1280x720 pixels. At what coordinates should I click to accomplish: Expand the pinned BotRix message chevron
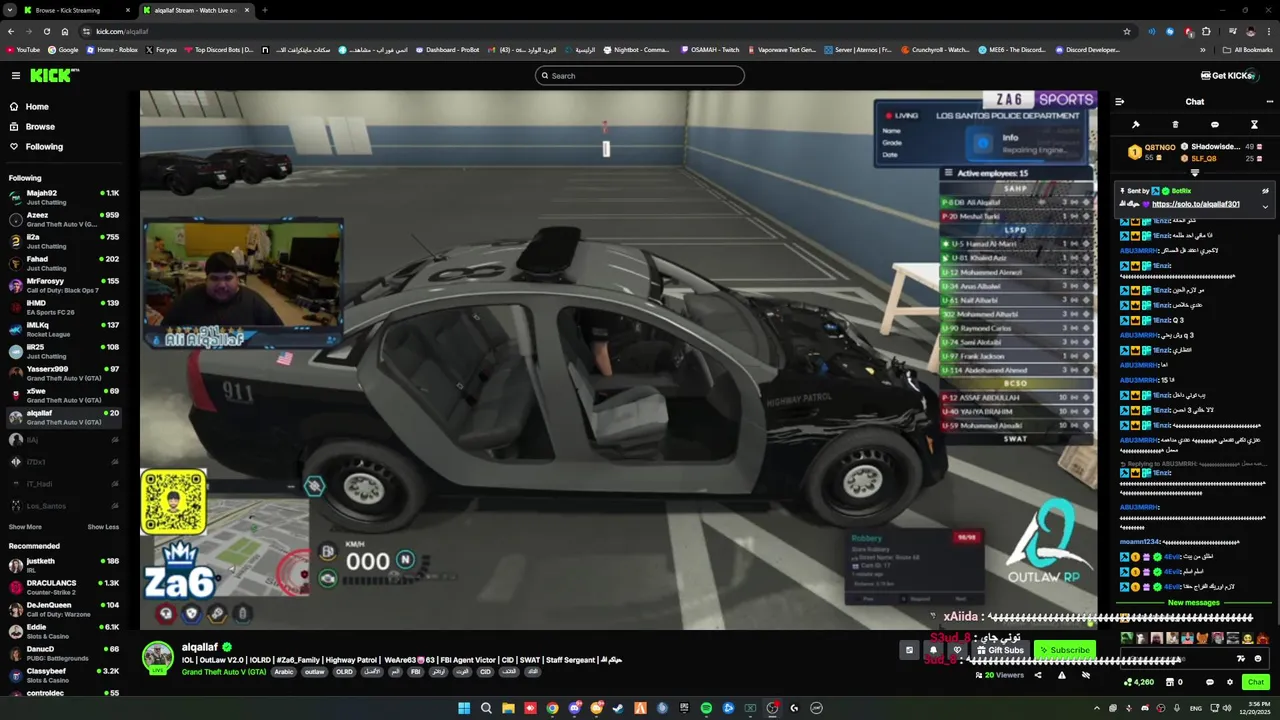[x=1265, y=207]
